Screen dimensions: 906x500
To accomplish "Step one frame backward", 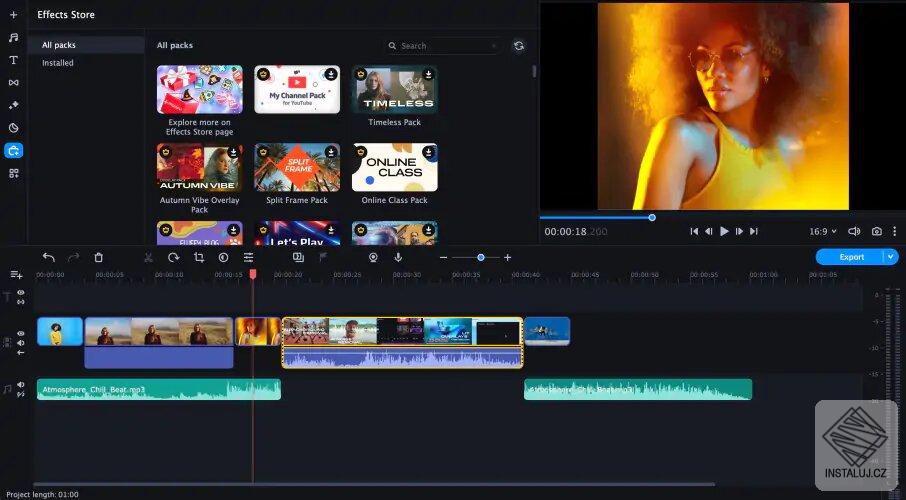I will point(709,231).
